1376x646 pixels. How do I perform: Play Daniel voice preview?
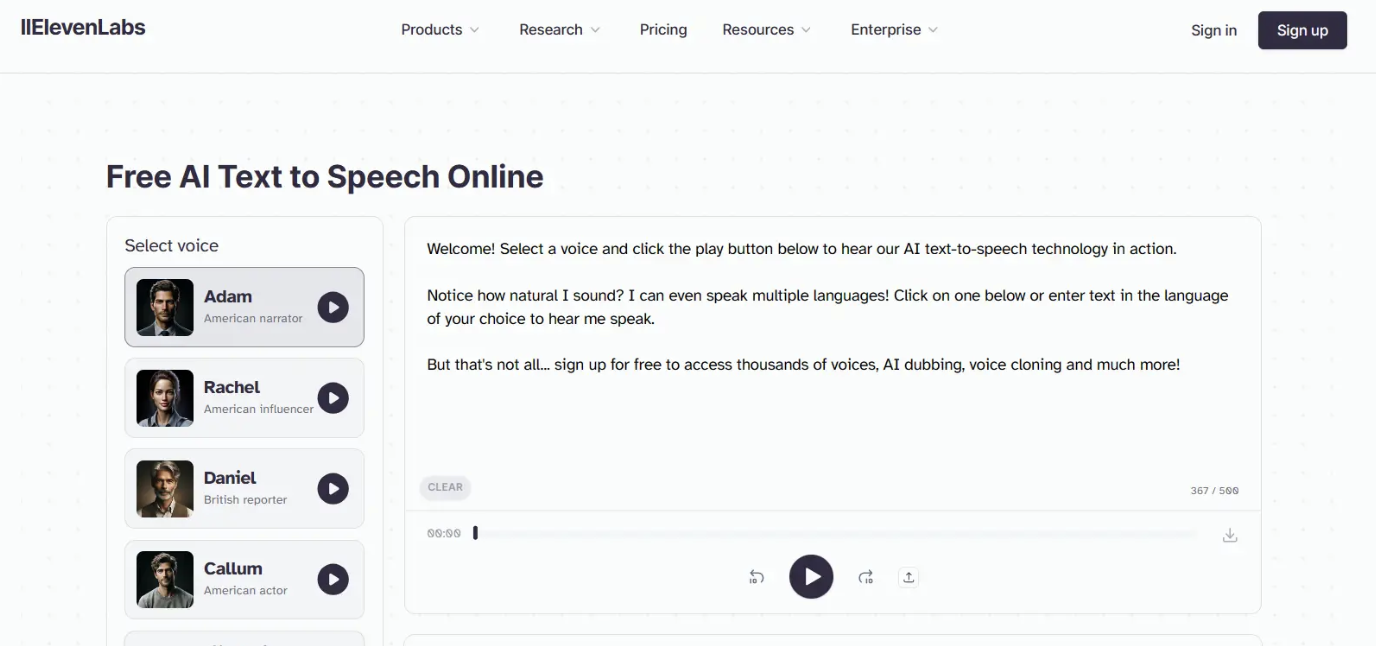333,488
